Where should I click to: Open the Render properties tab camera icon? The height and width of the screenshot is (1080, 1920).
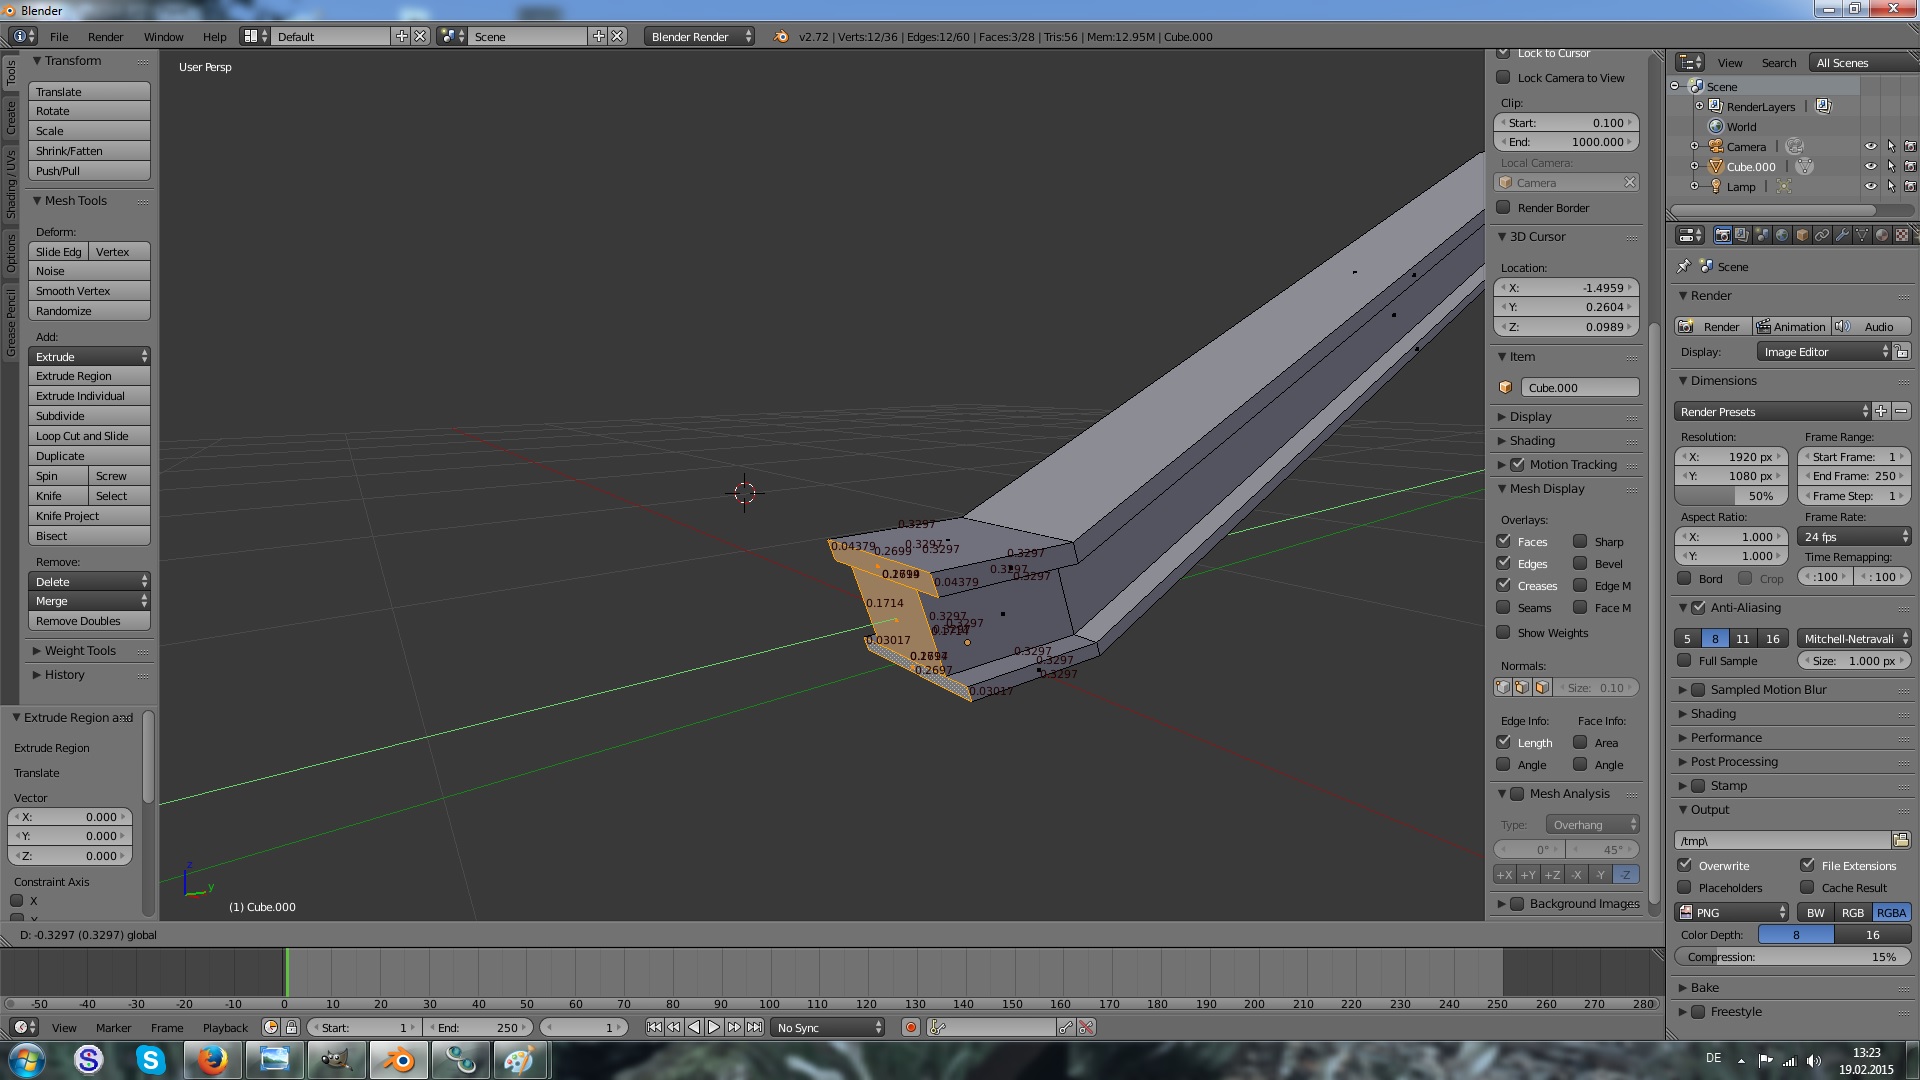(x=1722, y=235)
